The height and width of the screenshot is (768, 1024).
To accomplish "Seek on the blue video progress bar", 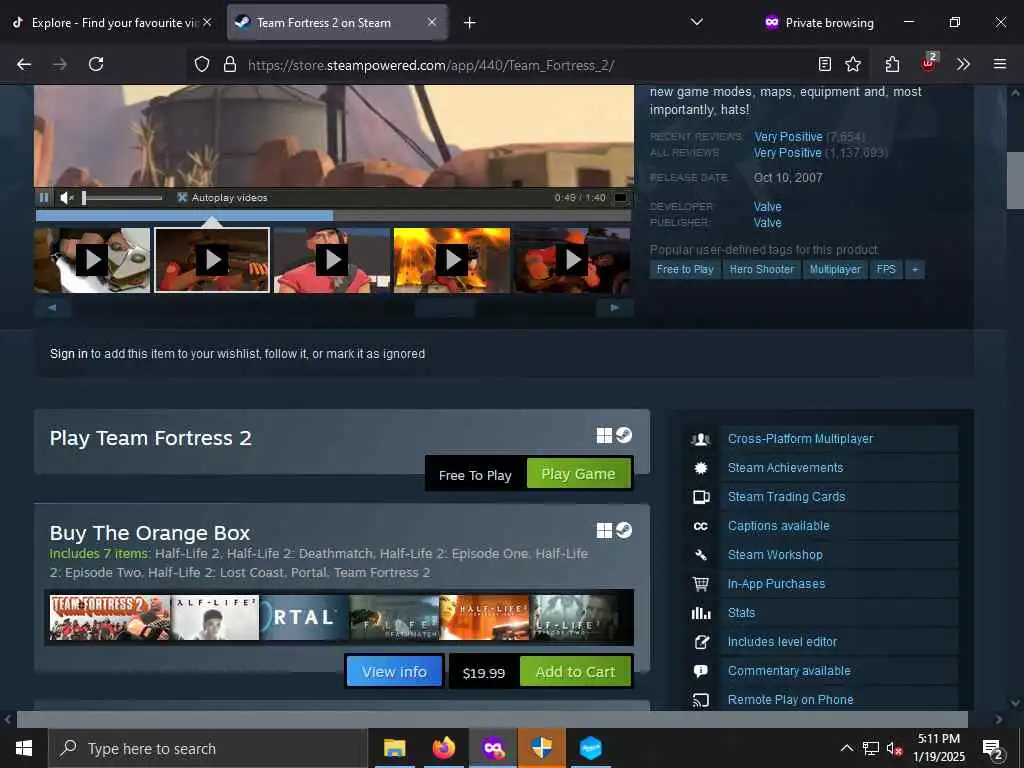I will click(333, 215).
